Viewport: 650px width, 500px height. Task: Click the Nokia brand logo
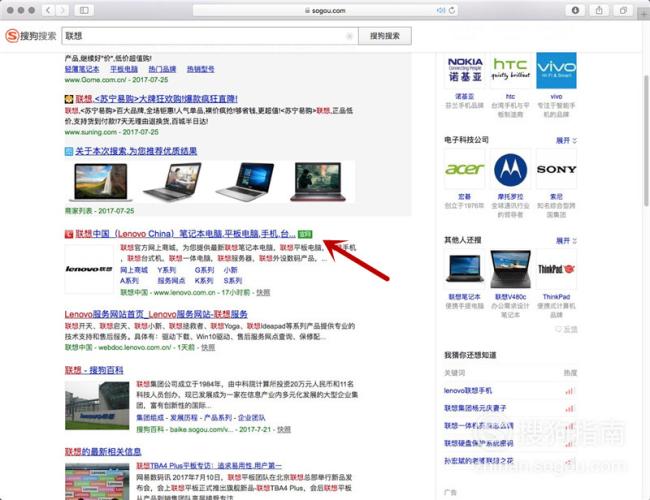coord(465,70)
